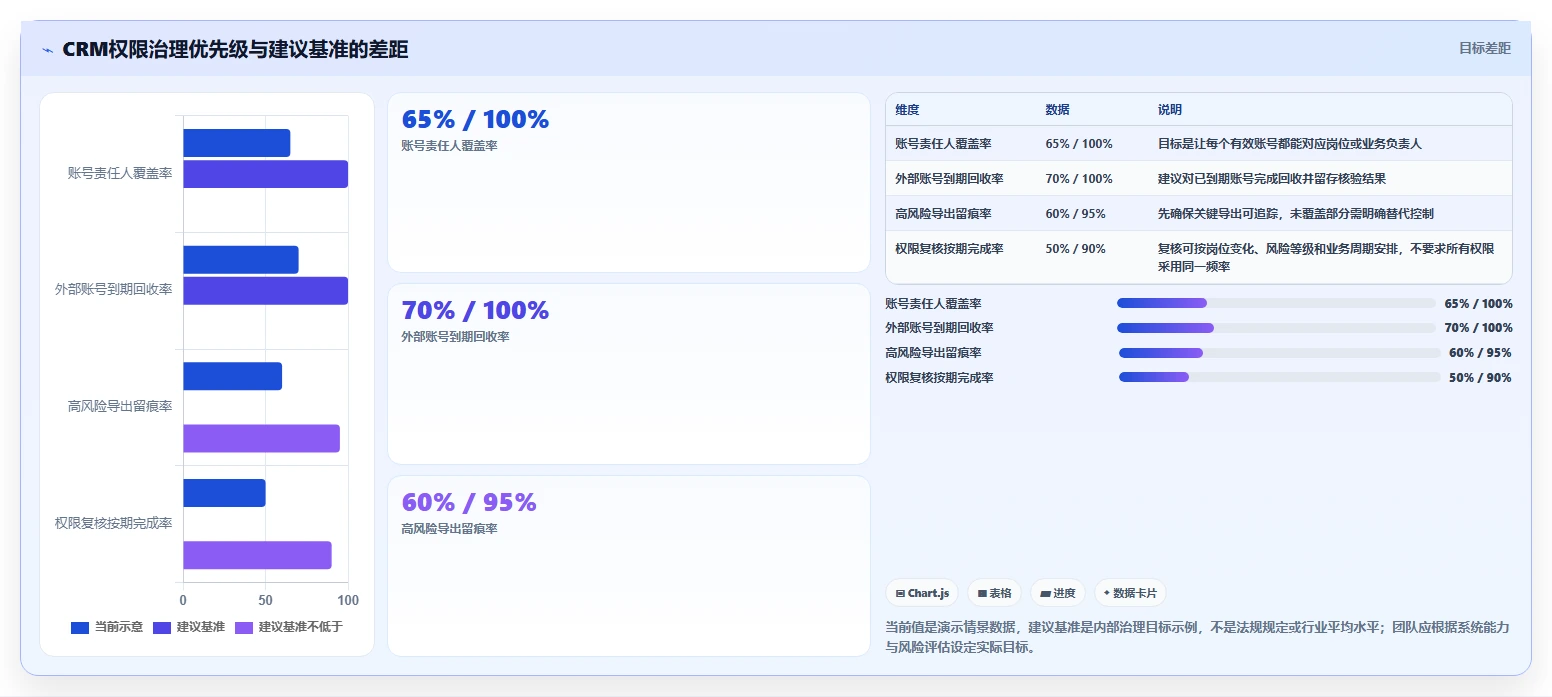Click 高风险导出留痕率 label on chart axis
This screenshot has width=1552, height=697.
click(x=120, y=406)
